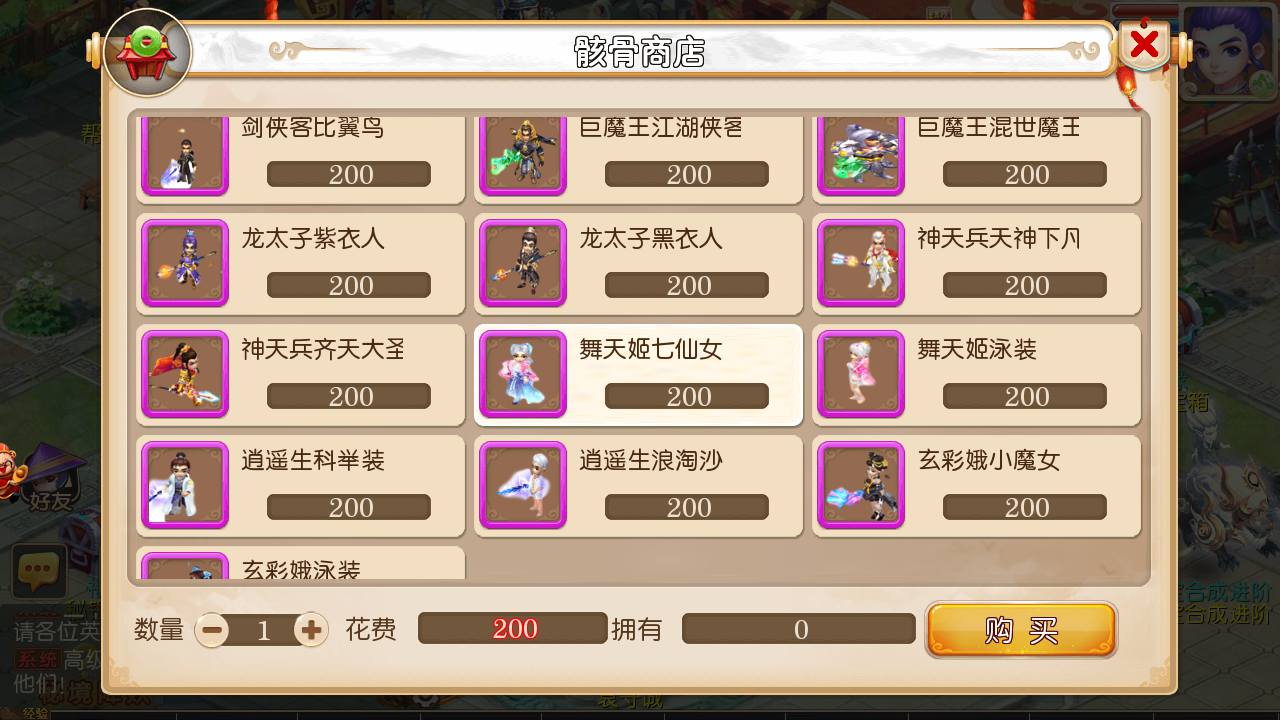Select 玄彩娥小魔女 costume icon

point(861,485)
